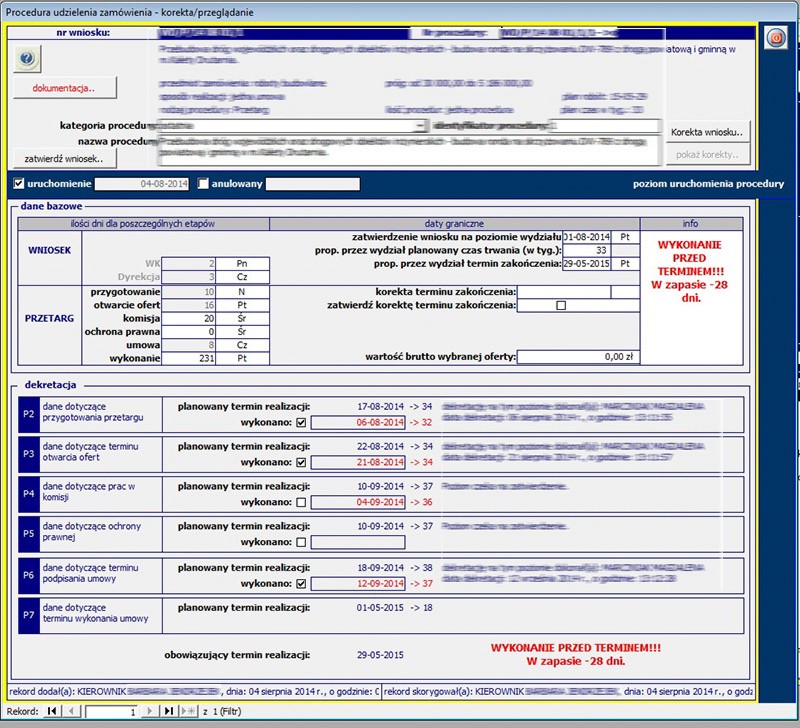Click the 'poziom uruchomienia procedury' text

point(709,184)
